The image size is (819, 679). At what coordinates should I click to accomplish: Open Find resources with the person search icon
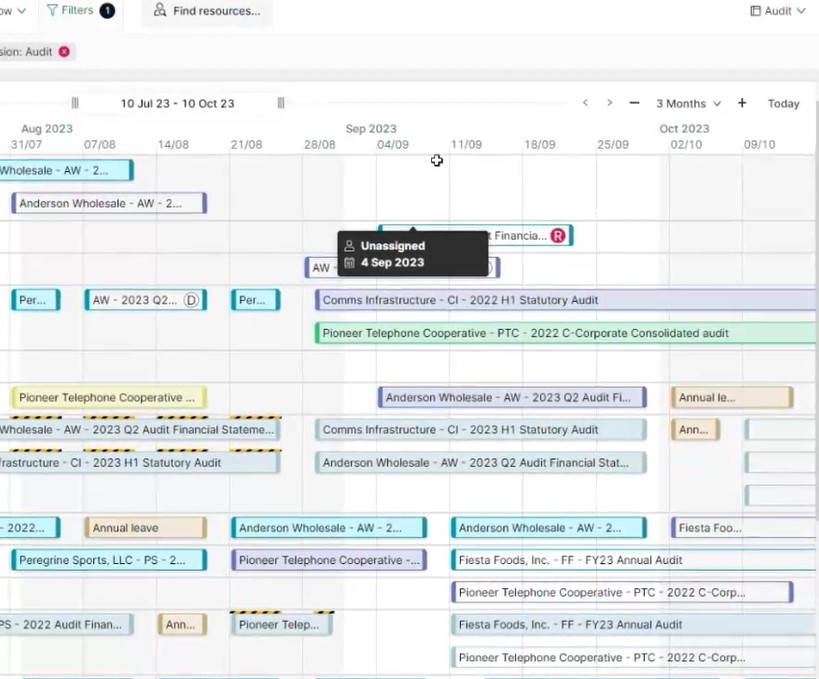(x=159, y=11)
